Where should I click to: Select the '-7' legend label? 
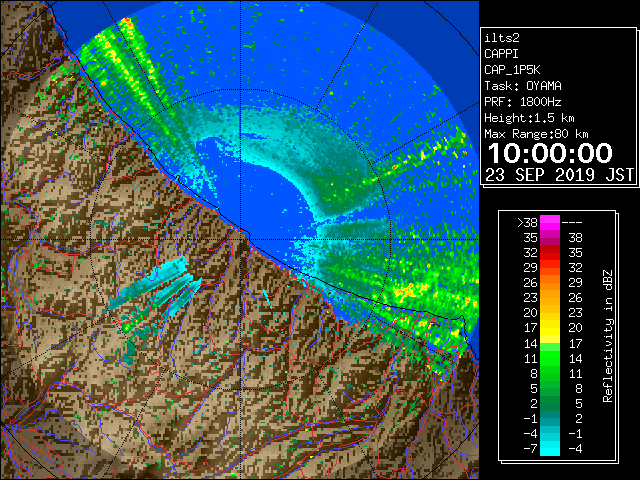click(x=530, y=448)
